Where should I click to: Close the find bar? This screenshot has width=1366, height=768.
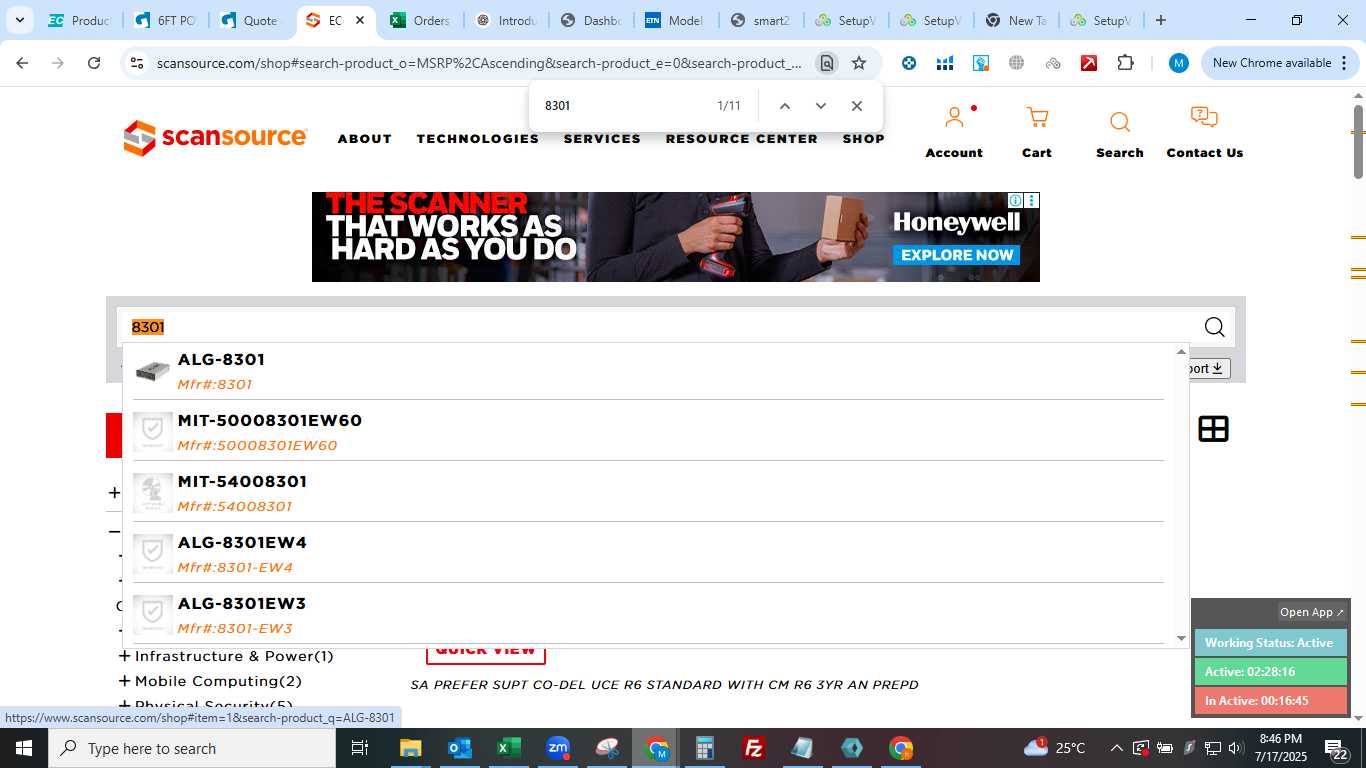tap(857, 106)
